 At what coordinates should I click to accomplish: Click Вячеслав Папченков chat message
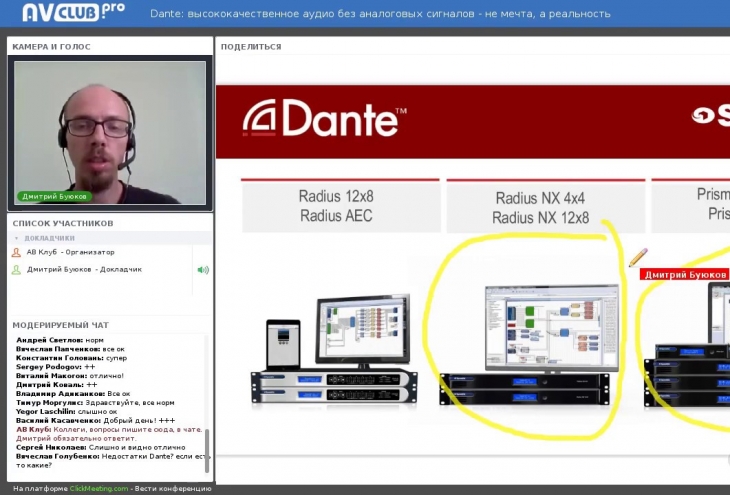click(70, 349)
